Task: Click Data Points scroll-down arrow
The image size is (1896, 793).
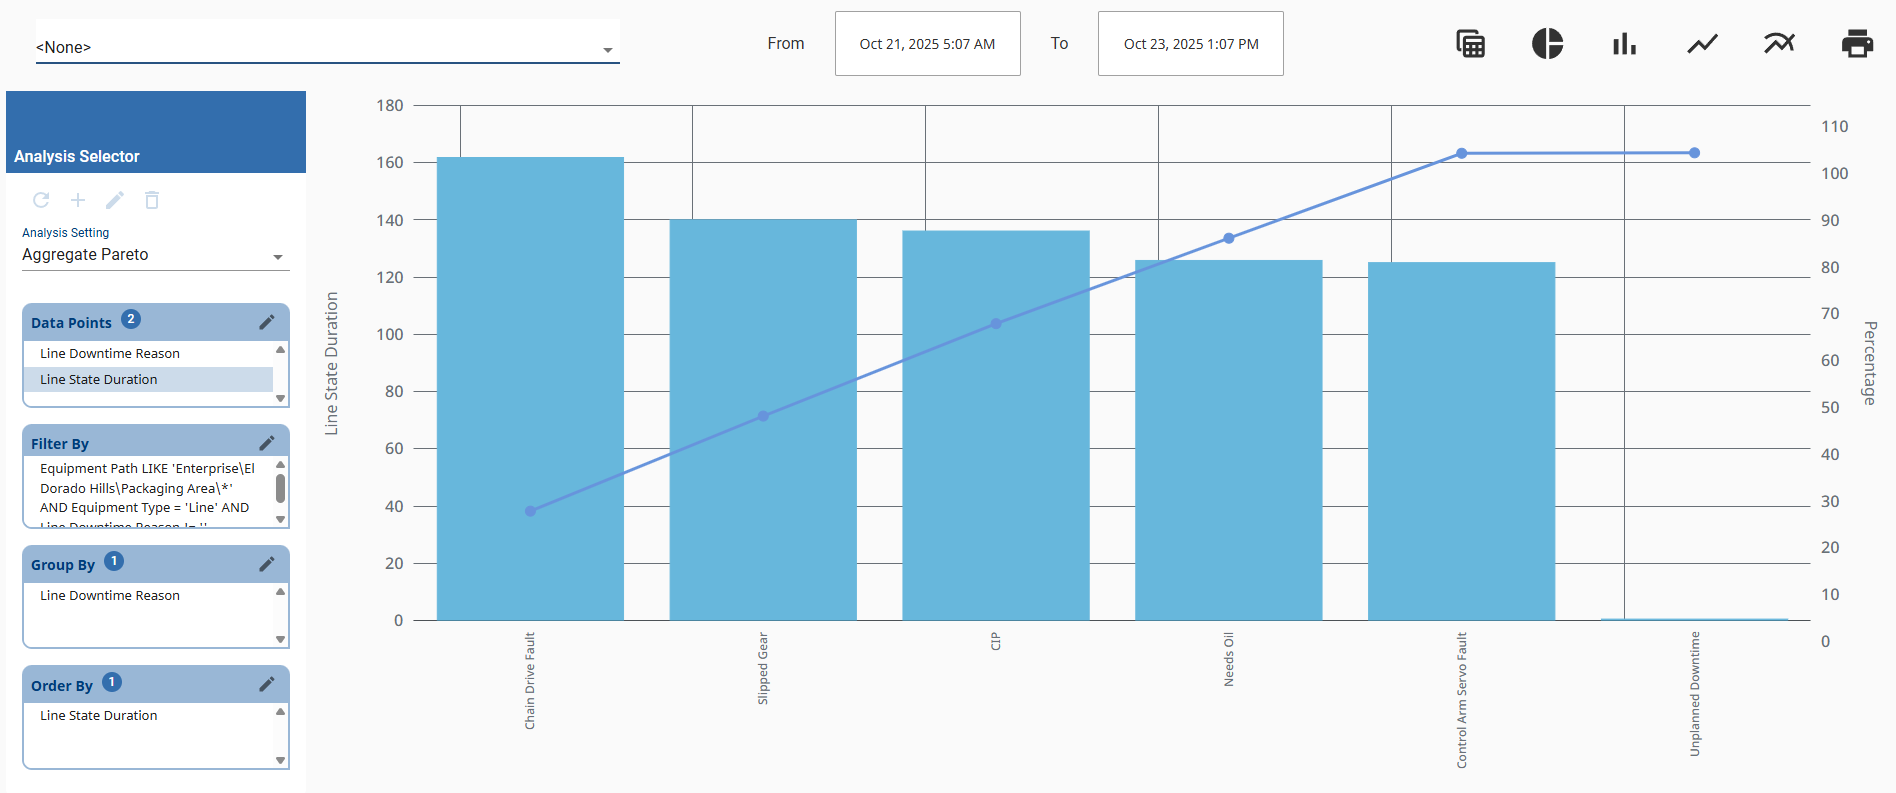Action: pyautogui.click(x=281, y=398)
